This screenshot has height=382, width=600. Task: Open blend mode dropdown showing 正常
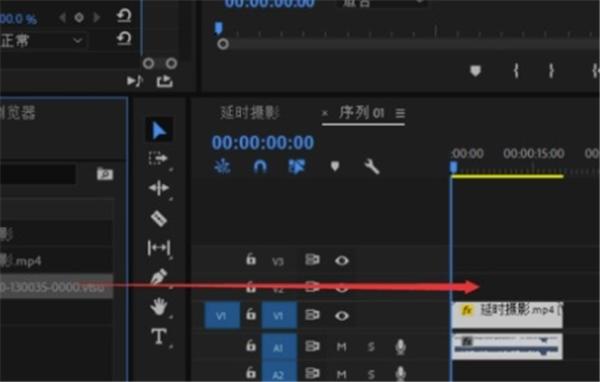(43, 40)
